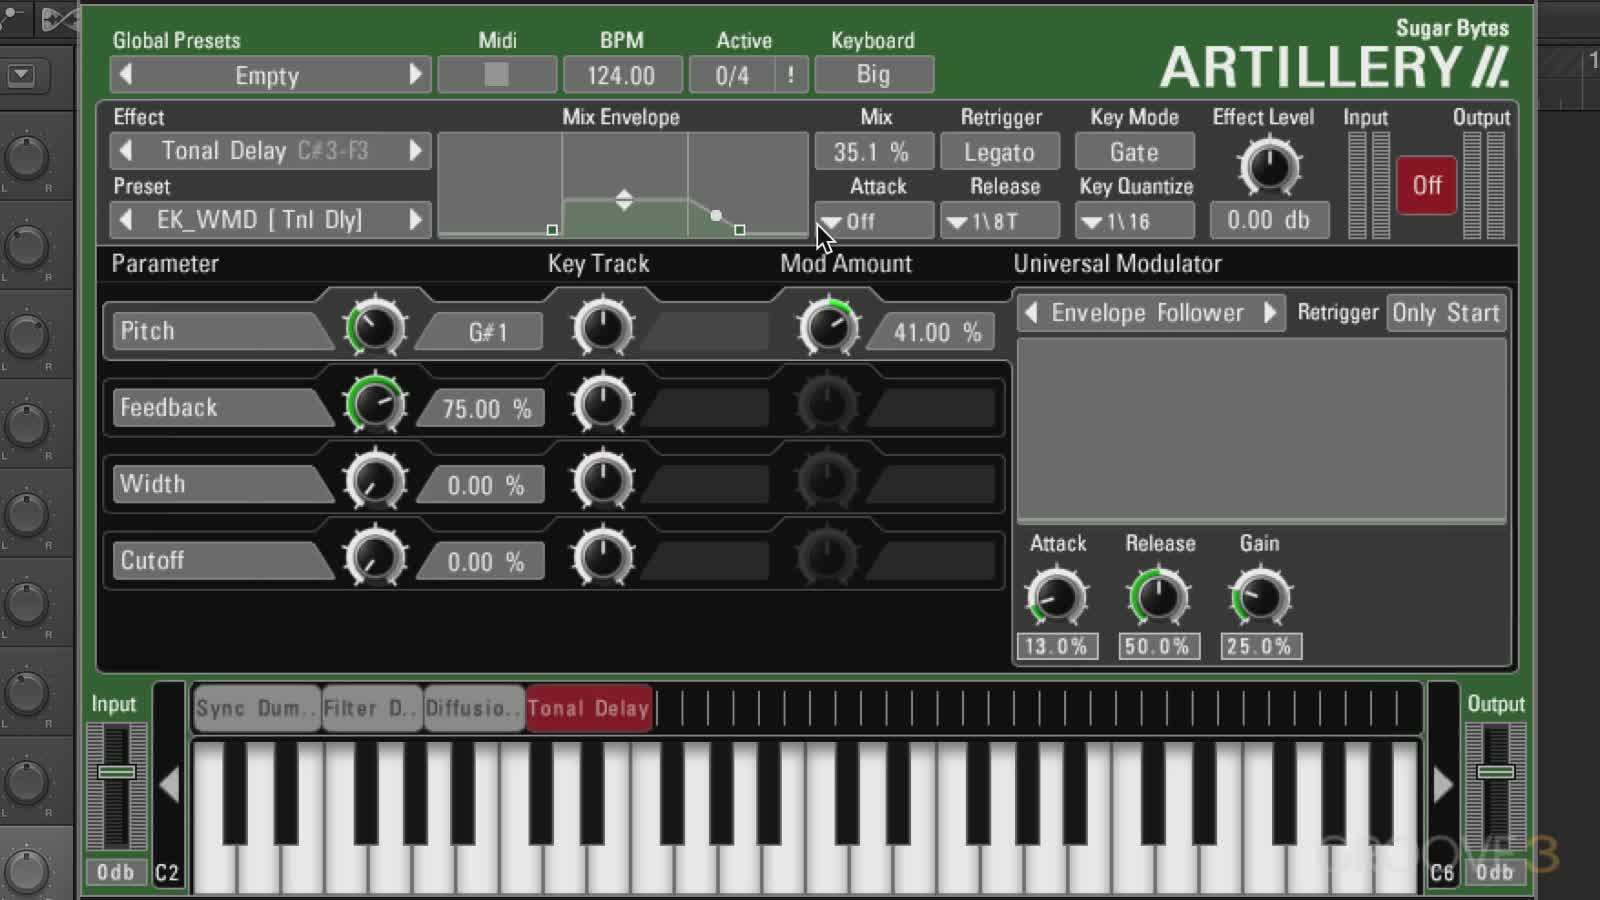Click the Mix Envelope sustain level handle
The width and height of the screenshot is (1600, 900).
point(624,200)
